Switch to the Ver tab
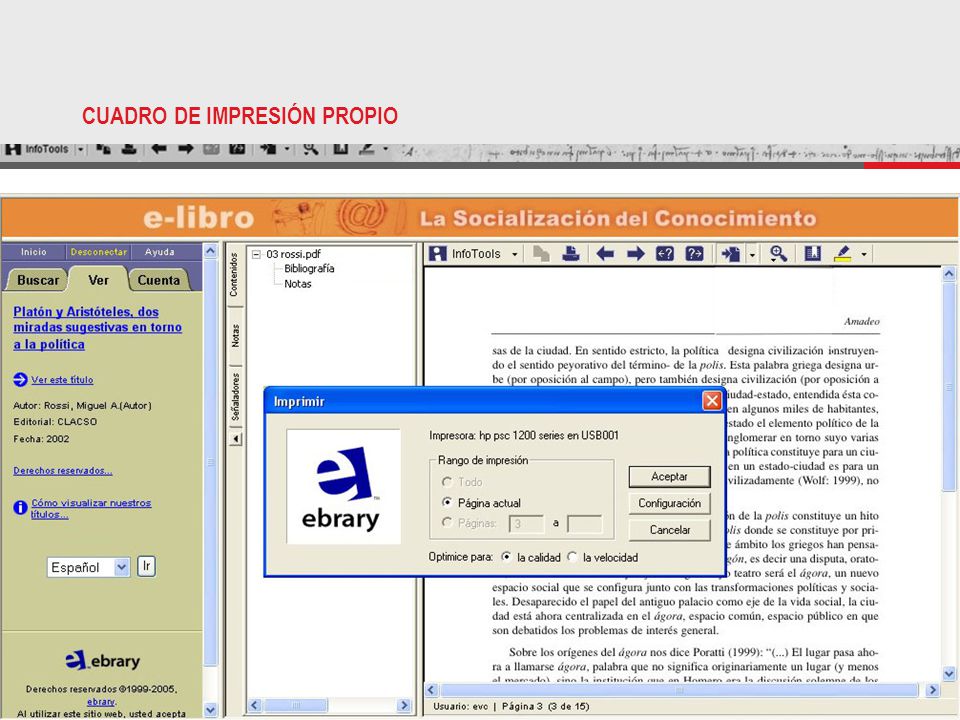 click(x=98, y=280)
